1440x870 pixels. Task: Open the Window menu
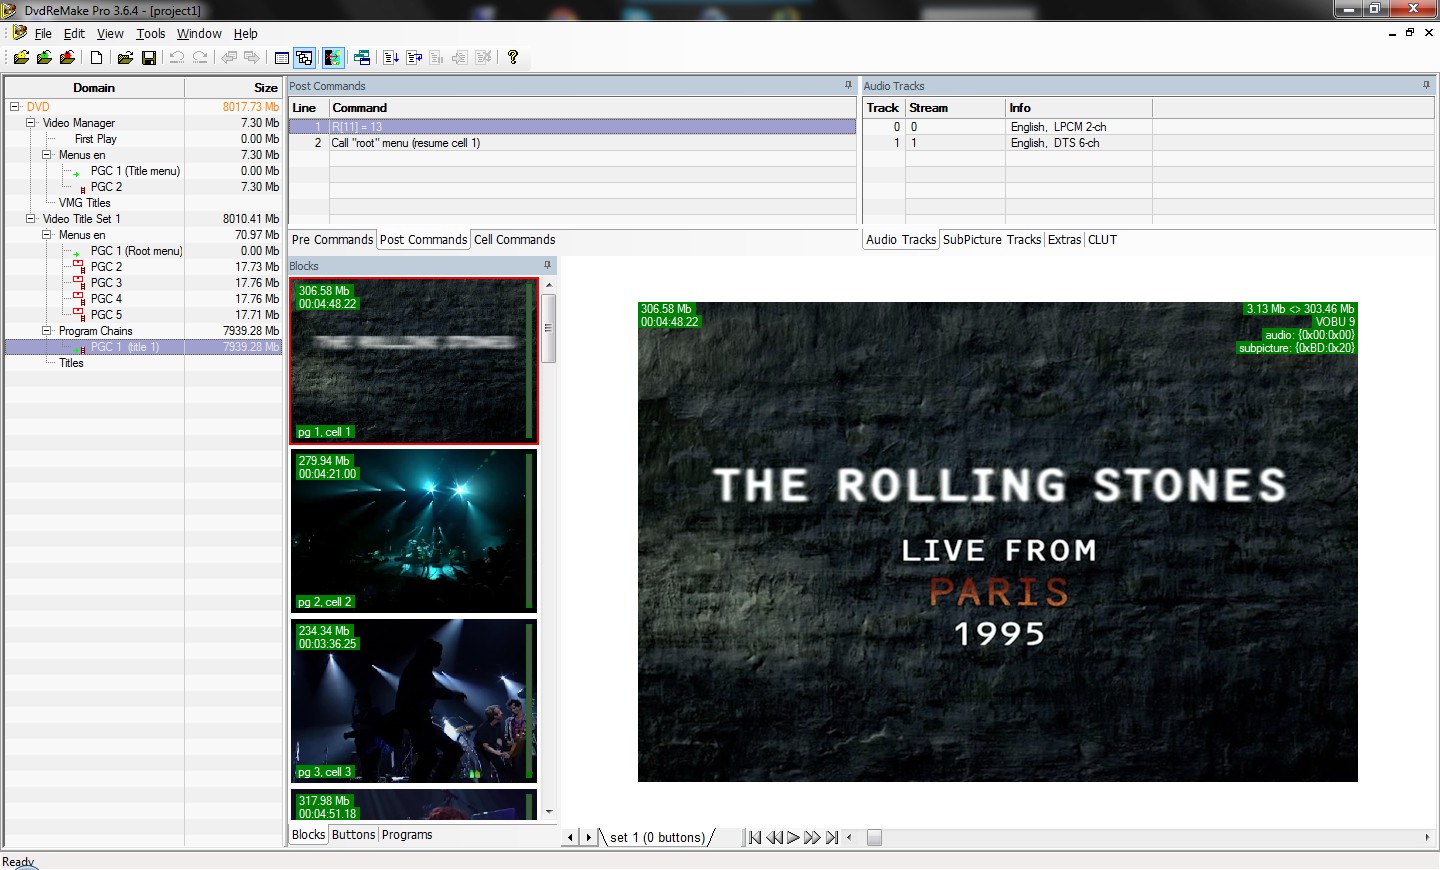[199, 33]
